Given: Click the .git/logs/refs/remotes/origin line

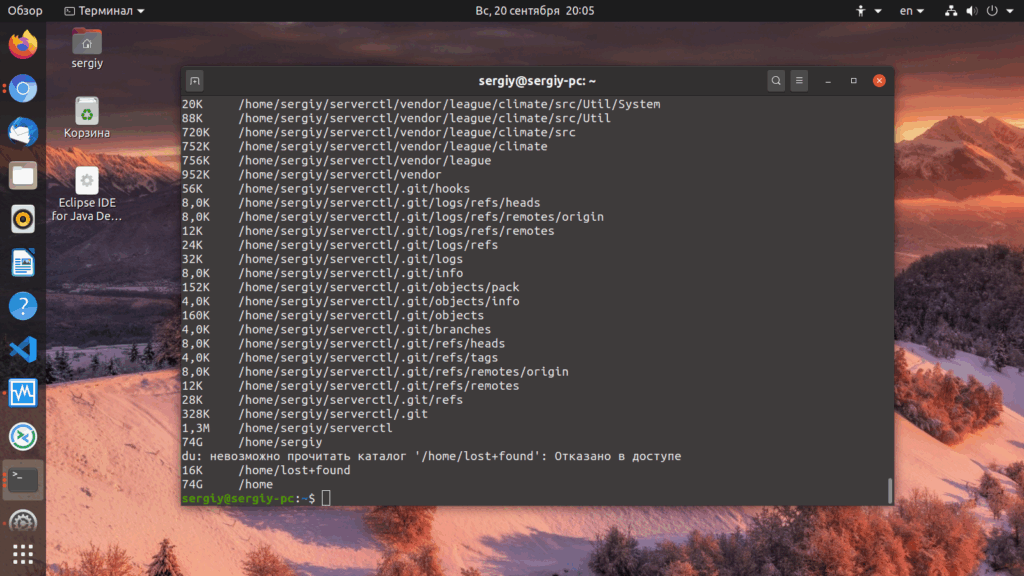Looking at the screenshot, I should tap(392, 217).
